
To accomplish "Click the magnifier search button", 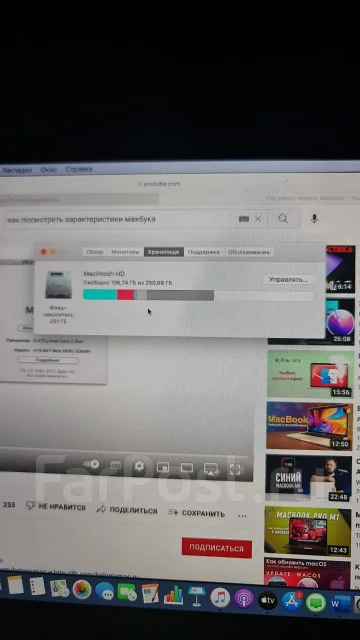I will click(x=283, y=219).
